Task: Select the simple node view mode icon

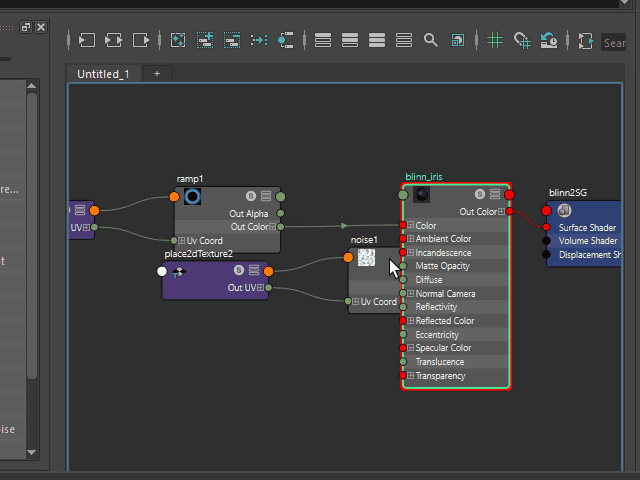Action: (323, 41)
